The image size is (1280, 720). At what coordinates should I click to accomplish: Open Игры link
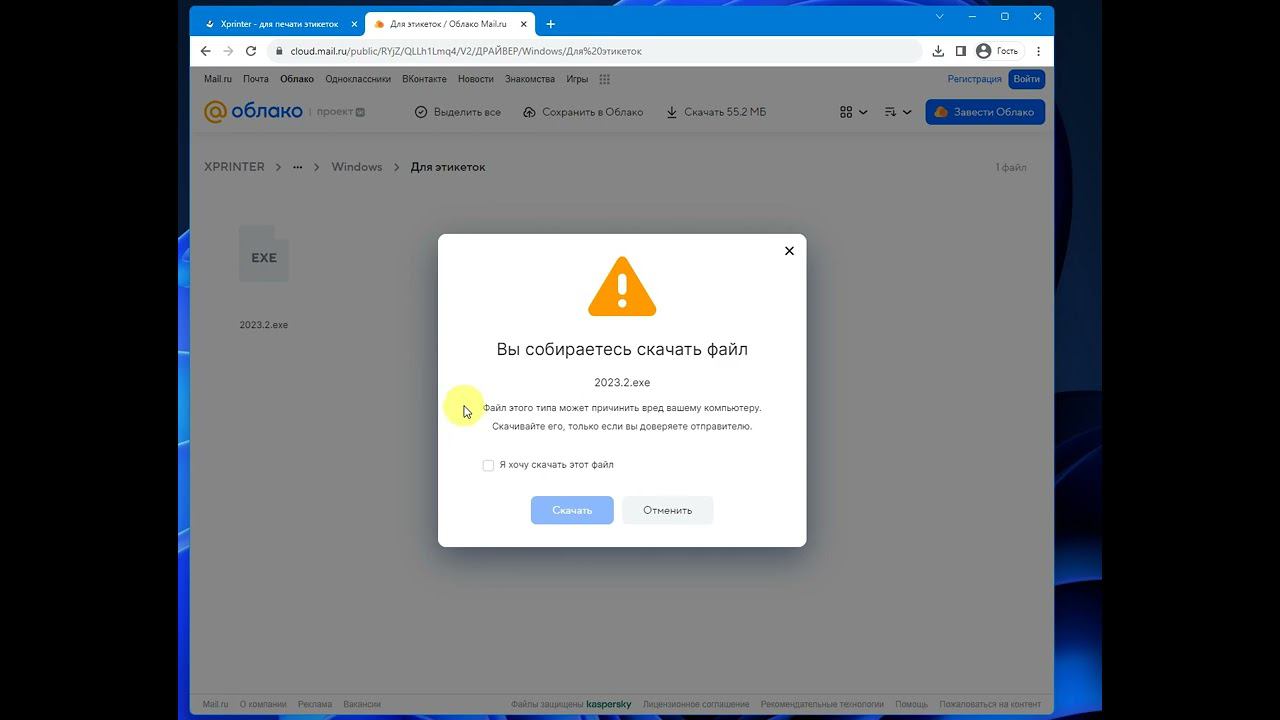[577, 79]
